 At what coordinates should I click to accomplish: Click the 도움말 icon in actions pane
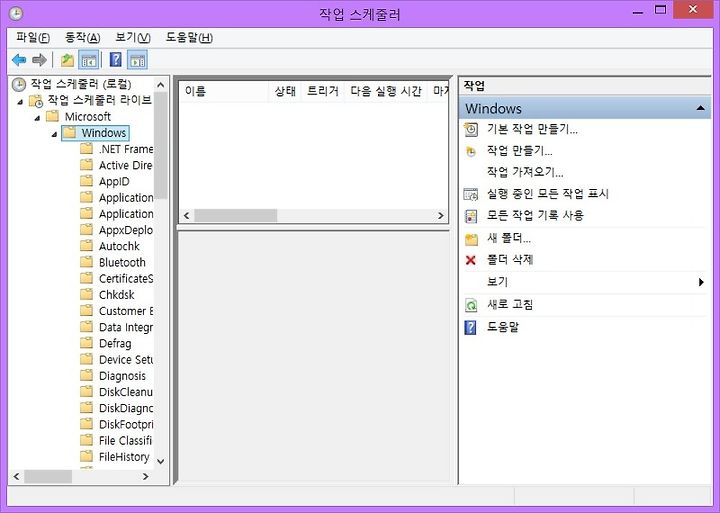coord(470,327)
